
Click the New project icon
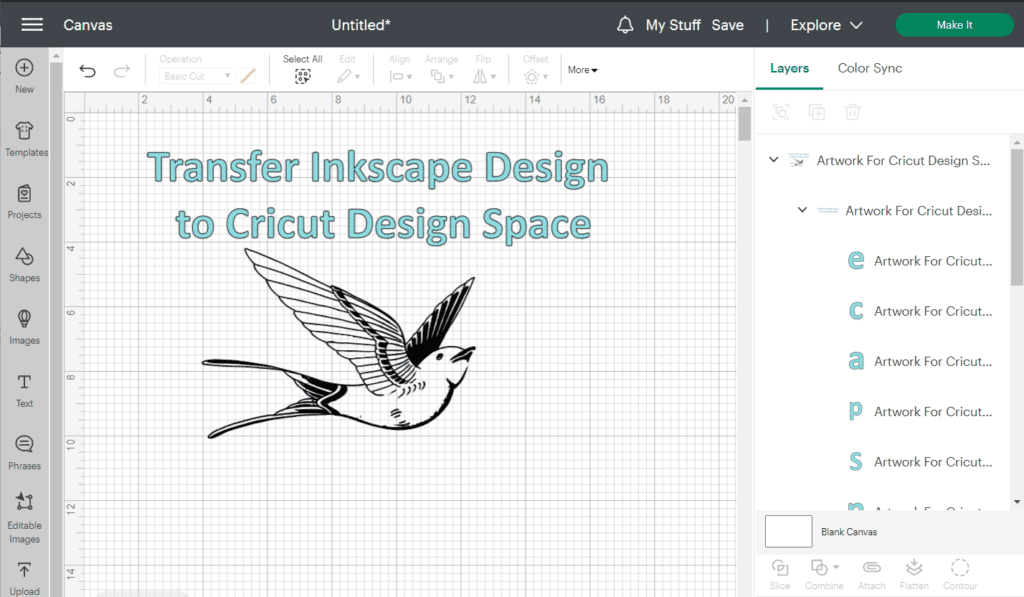(x=24, y=69)
